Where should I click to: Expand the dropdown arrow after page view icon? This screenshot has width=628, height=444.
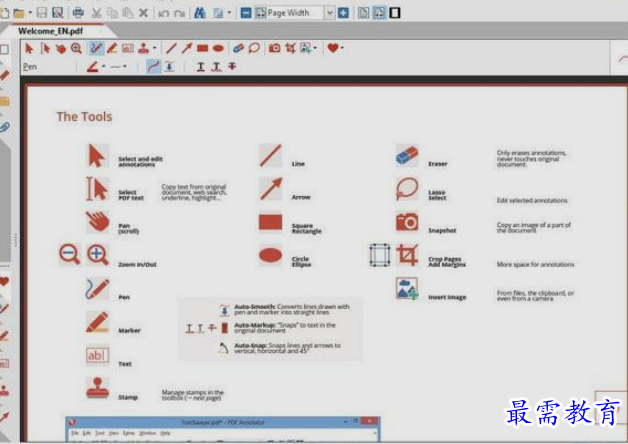coord(229,13)
